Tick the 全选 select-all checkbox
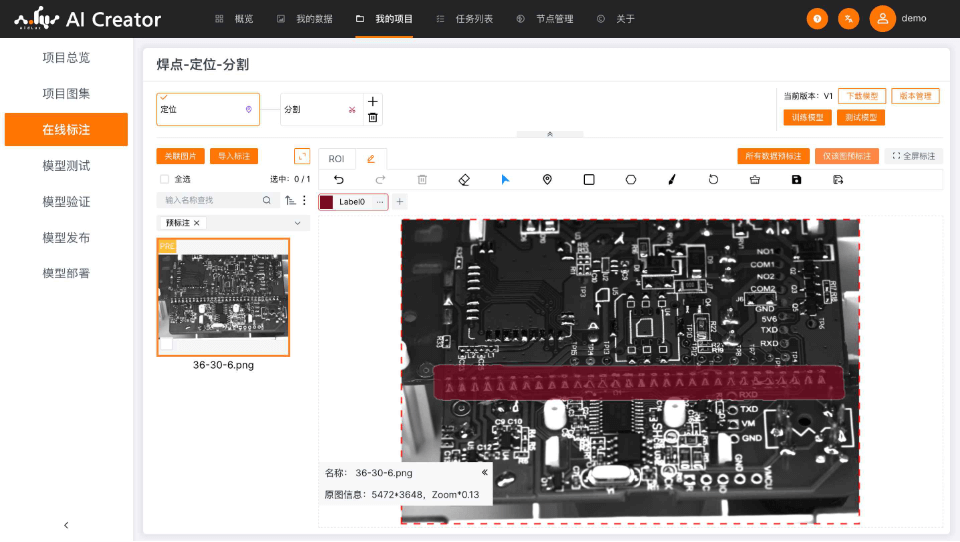Screen dimensions: 960x542 point(165,180)
